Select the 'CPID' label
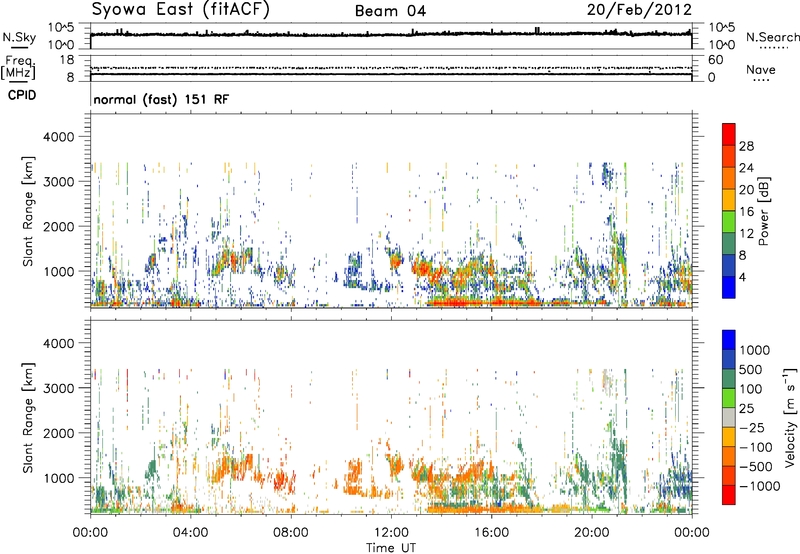This screenshot has height=554, width=800. 22,95
